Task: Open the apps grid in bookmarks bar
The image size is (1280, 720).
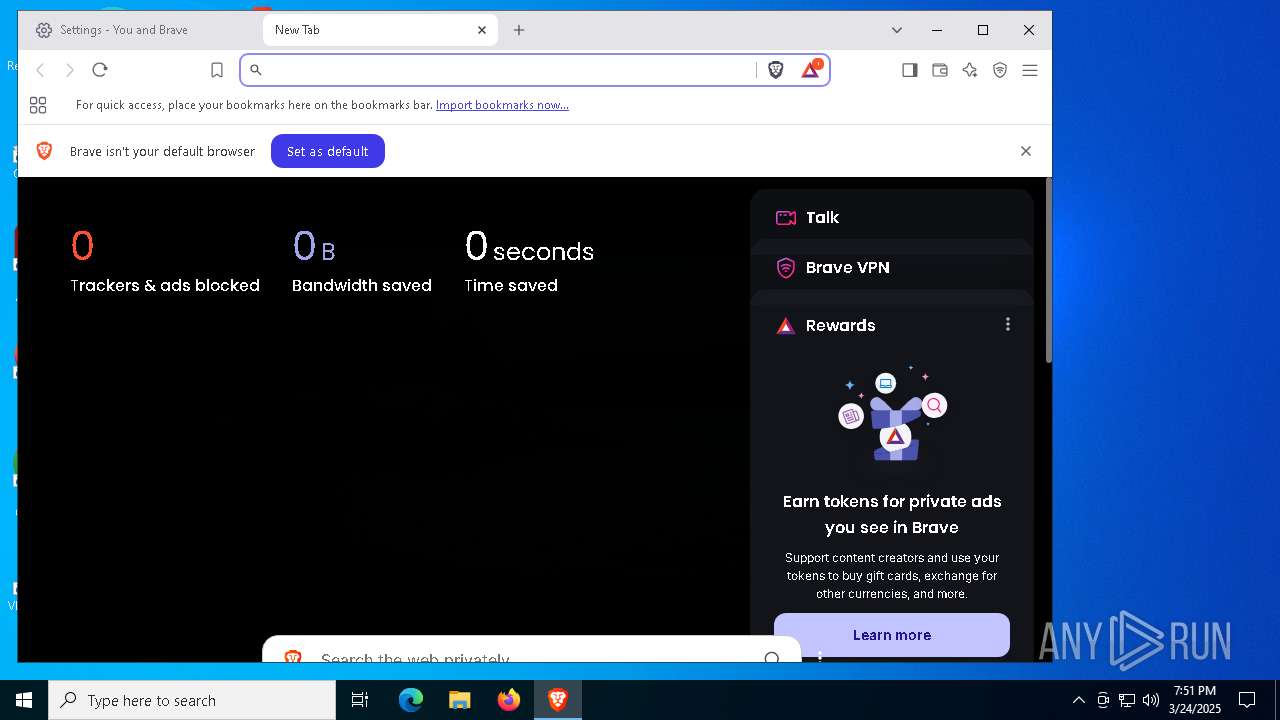Action: 38,105
